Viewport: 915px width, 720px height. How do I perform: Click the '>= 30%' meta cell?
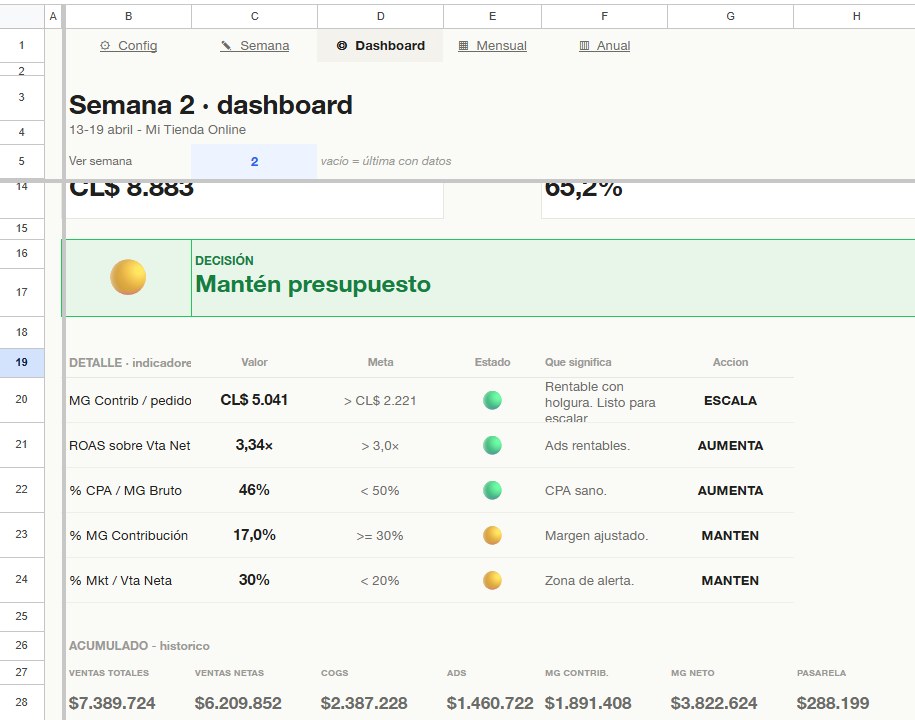[x=380, y=536]
